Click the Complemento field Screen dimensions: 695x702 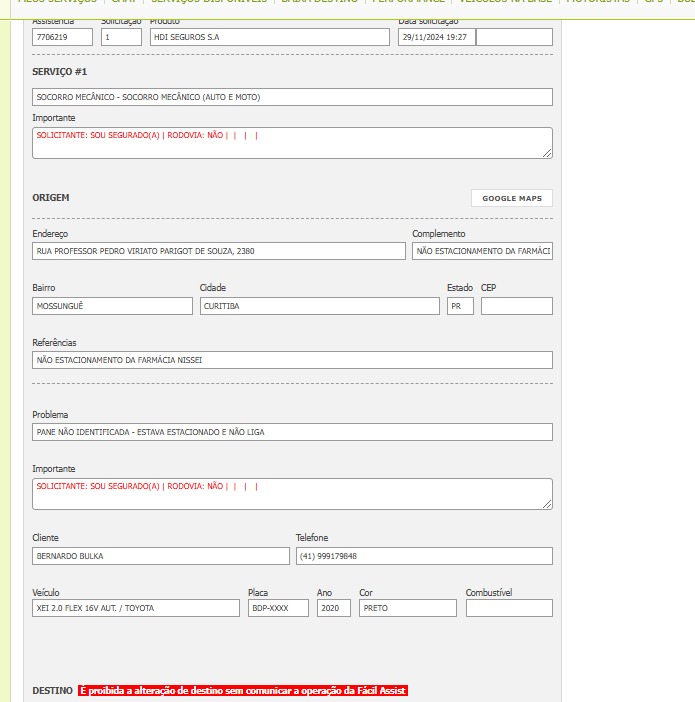pos(482,251)
